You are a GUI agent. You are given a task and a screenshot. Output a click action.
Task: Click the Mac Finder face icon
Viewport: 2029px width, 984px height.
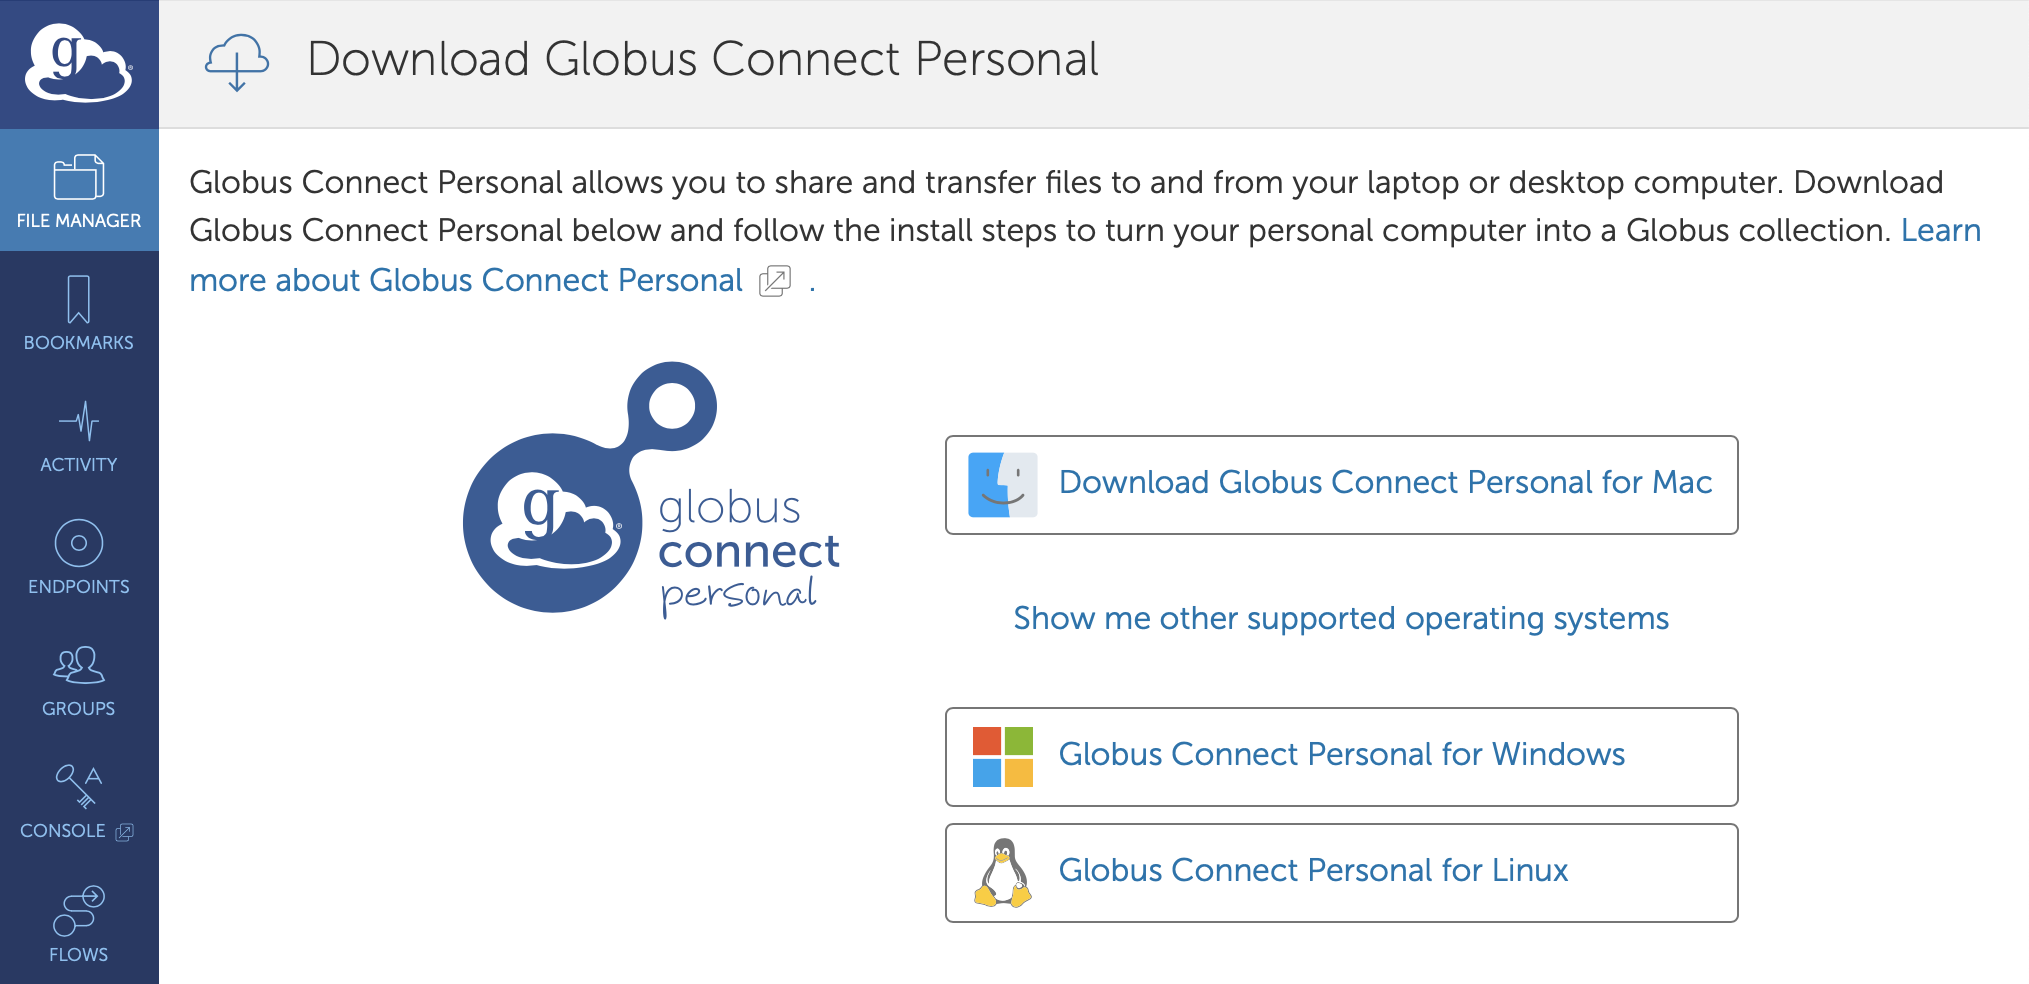1002,485
